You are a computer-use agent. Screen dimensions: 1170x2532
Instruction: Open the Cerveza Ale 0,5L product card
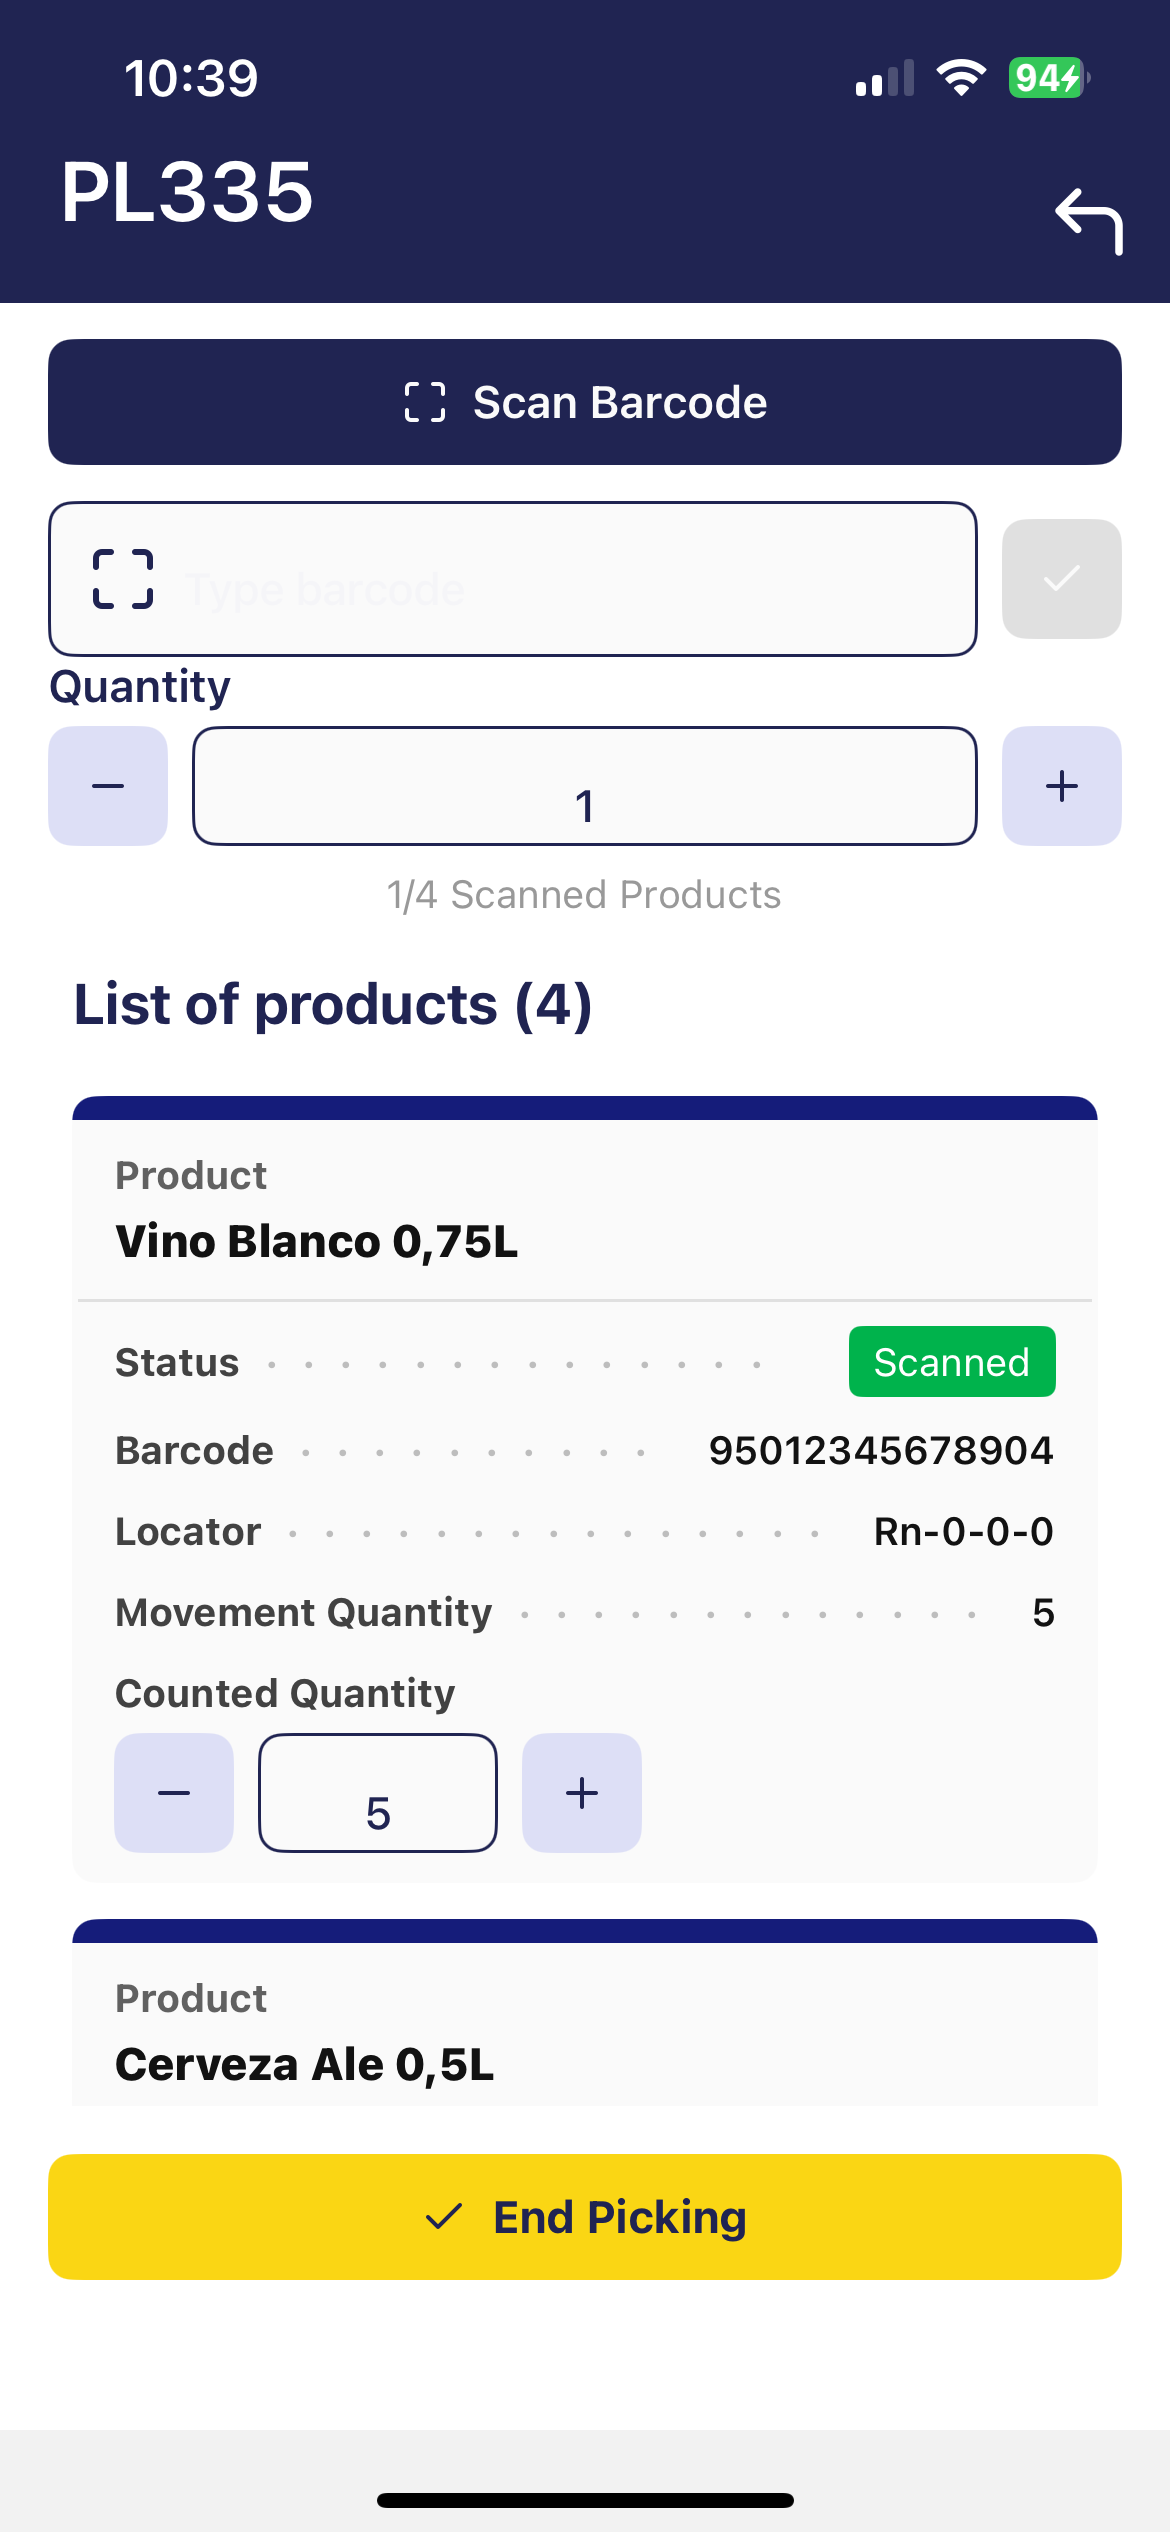coord(305,2064)
